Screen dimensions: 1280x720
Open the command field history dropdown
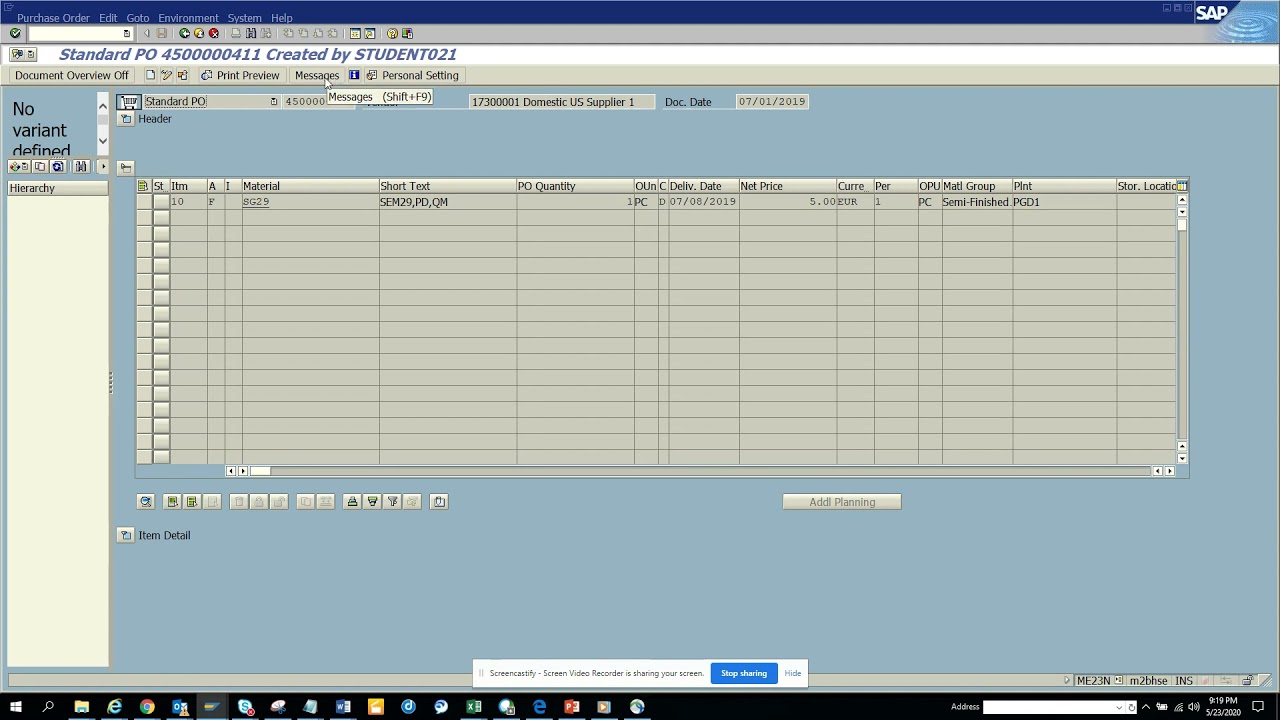(126, 33)
